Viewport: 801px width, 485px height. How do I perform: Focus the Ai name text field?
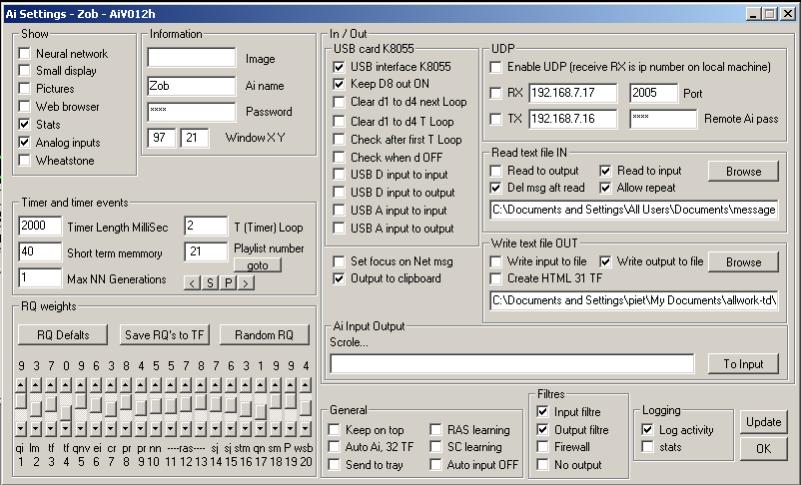pyautogui.click(x=191, y=86)
